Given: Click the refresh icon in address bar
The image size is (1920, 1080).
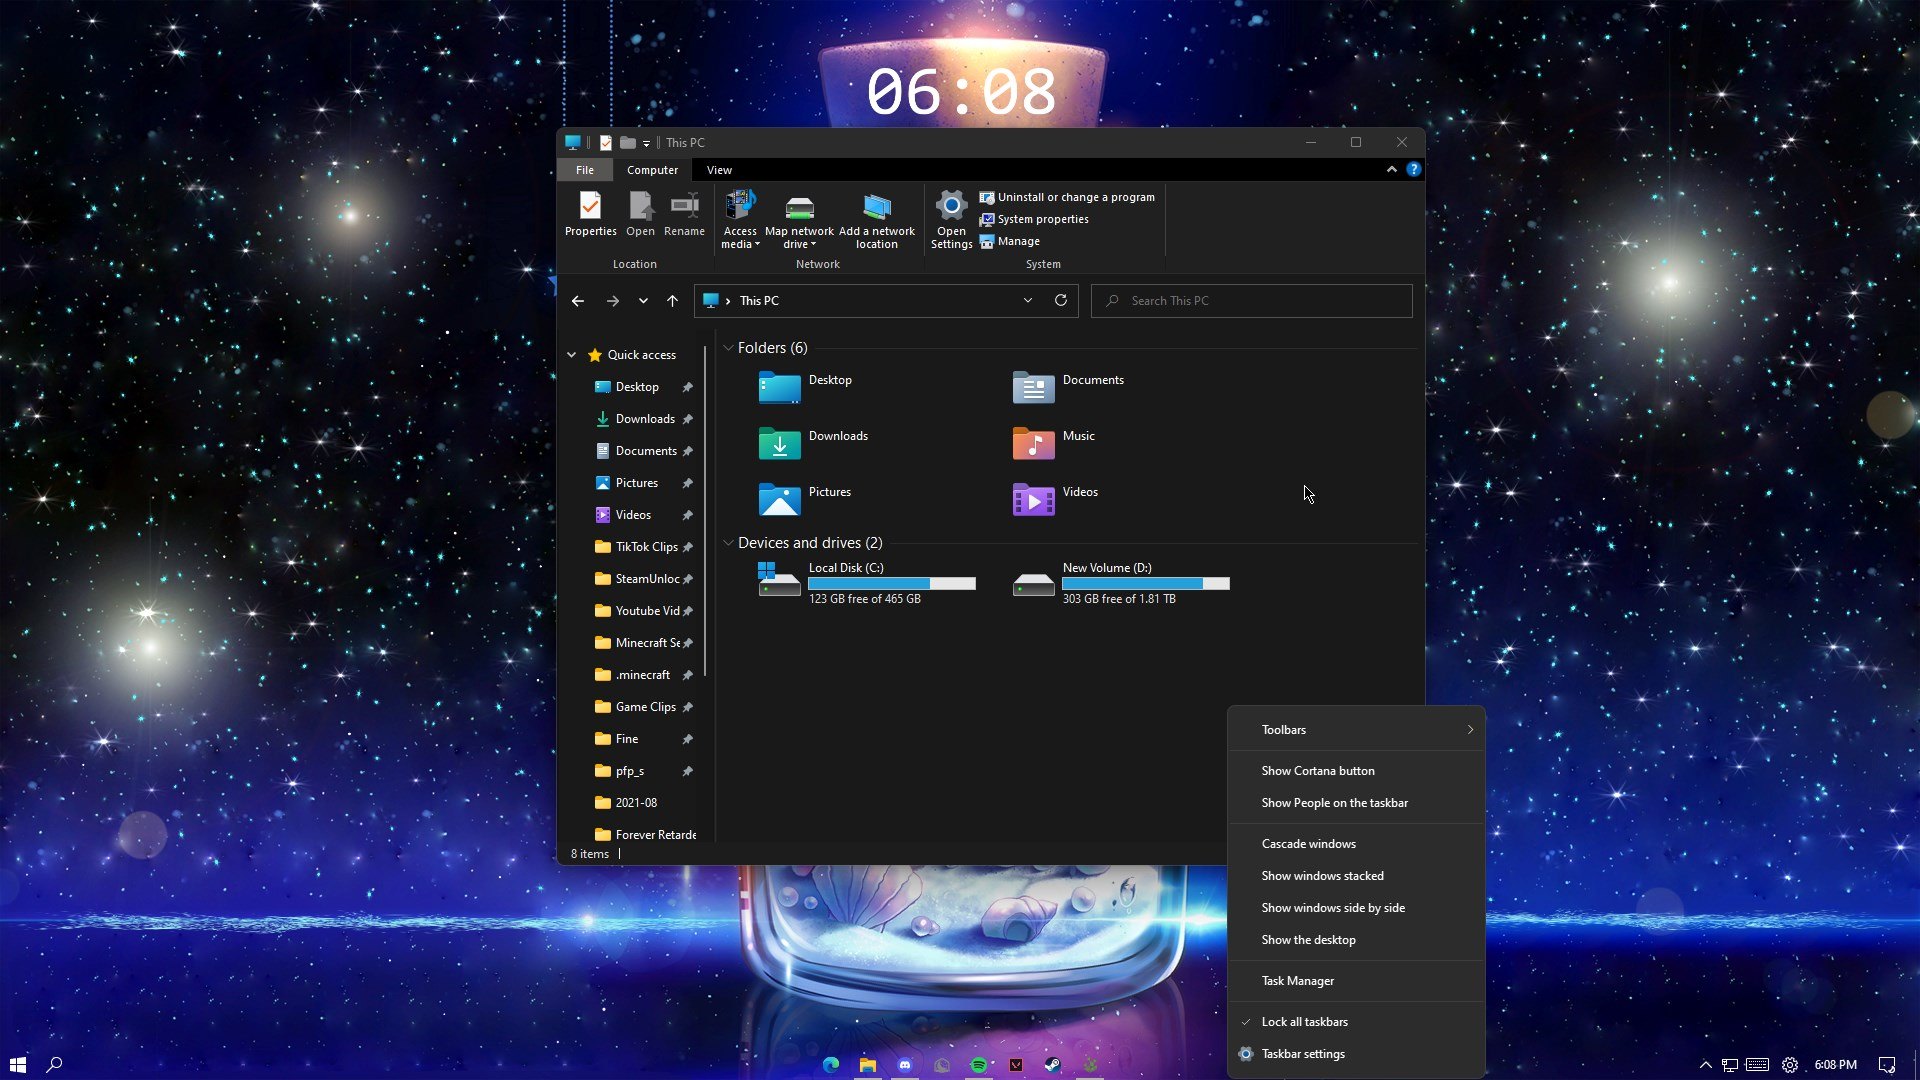Looking at the screenshot, I should pos(1061,300).
